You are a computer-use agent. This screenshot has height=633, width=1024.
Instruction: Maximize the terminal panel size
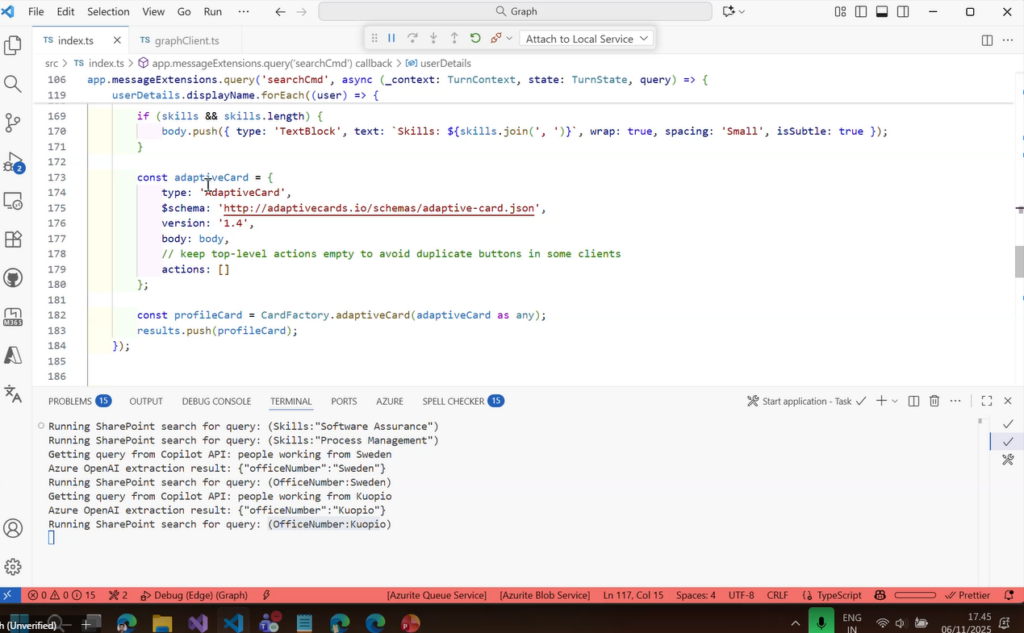(x=986, y=401)
